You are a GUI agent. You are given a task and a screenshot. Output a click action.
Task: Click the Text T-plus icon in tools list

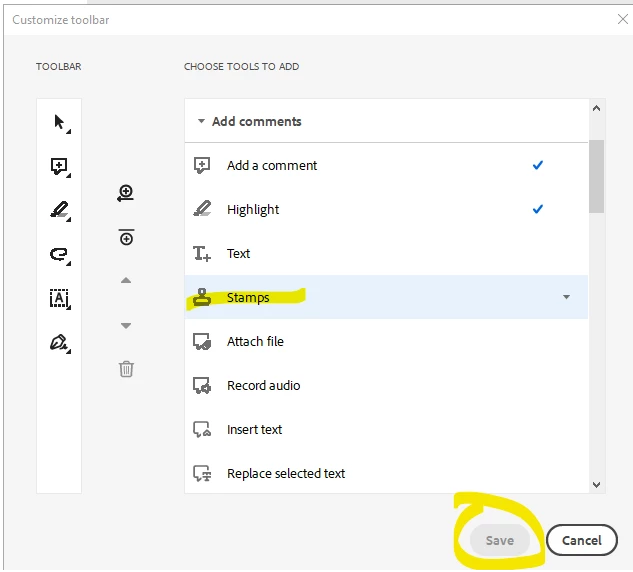[x=202, y=254]
